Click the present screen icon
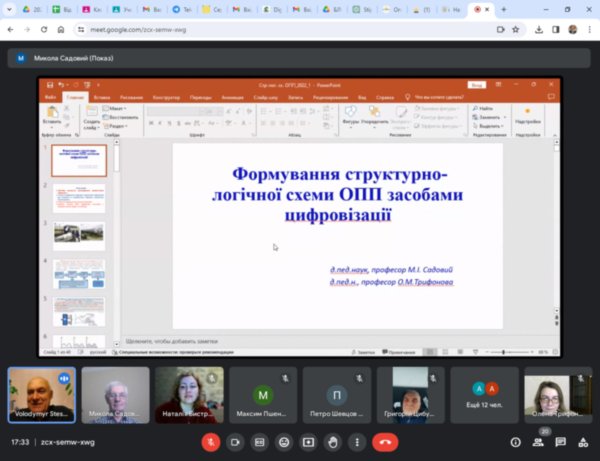600x461 pixels. 308,441
